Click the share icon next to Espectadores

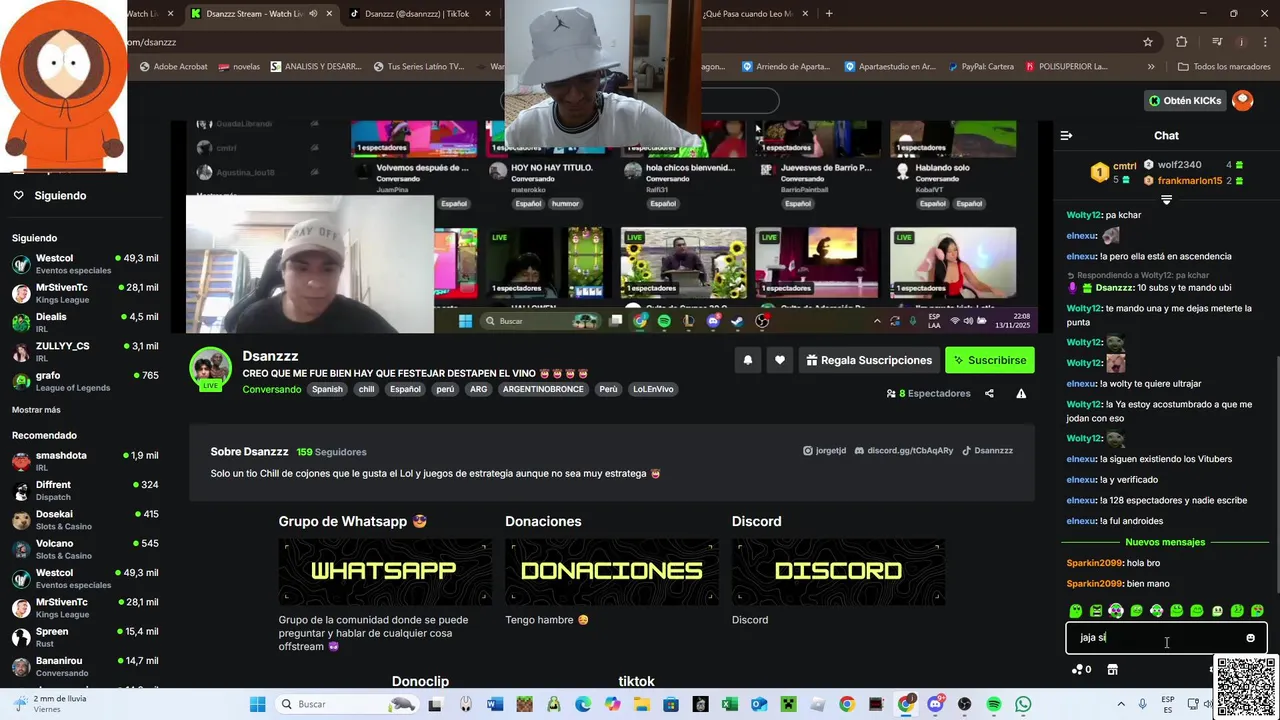click(989, 393)
